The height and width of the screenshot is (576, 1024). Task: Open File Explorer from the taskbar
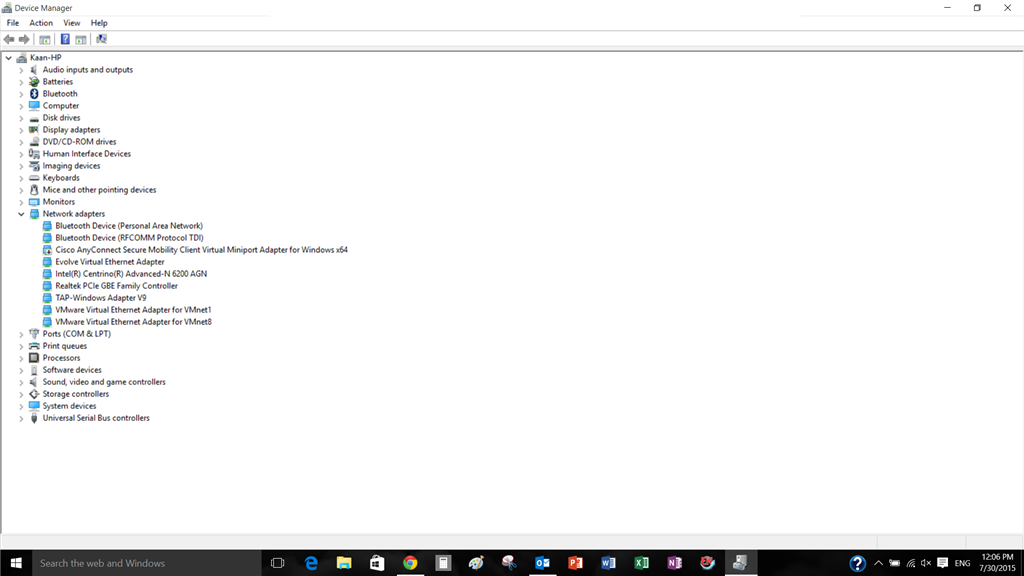point(344,563)
